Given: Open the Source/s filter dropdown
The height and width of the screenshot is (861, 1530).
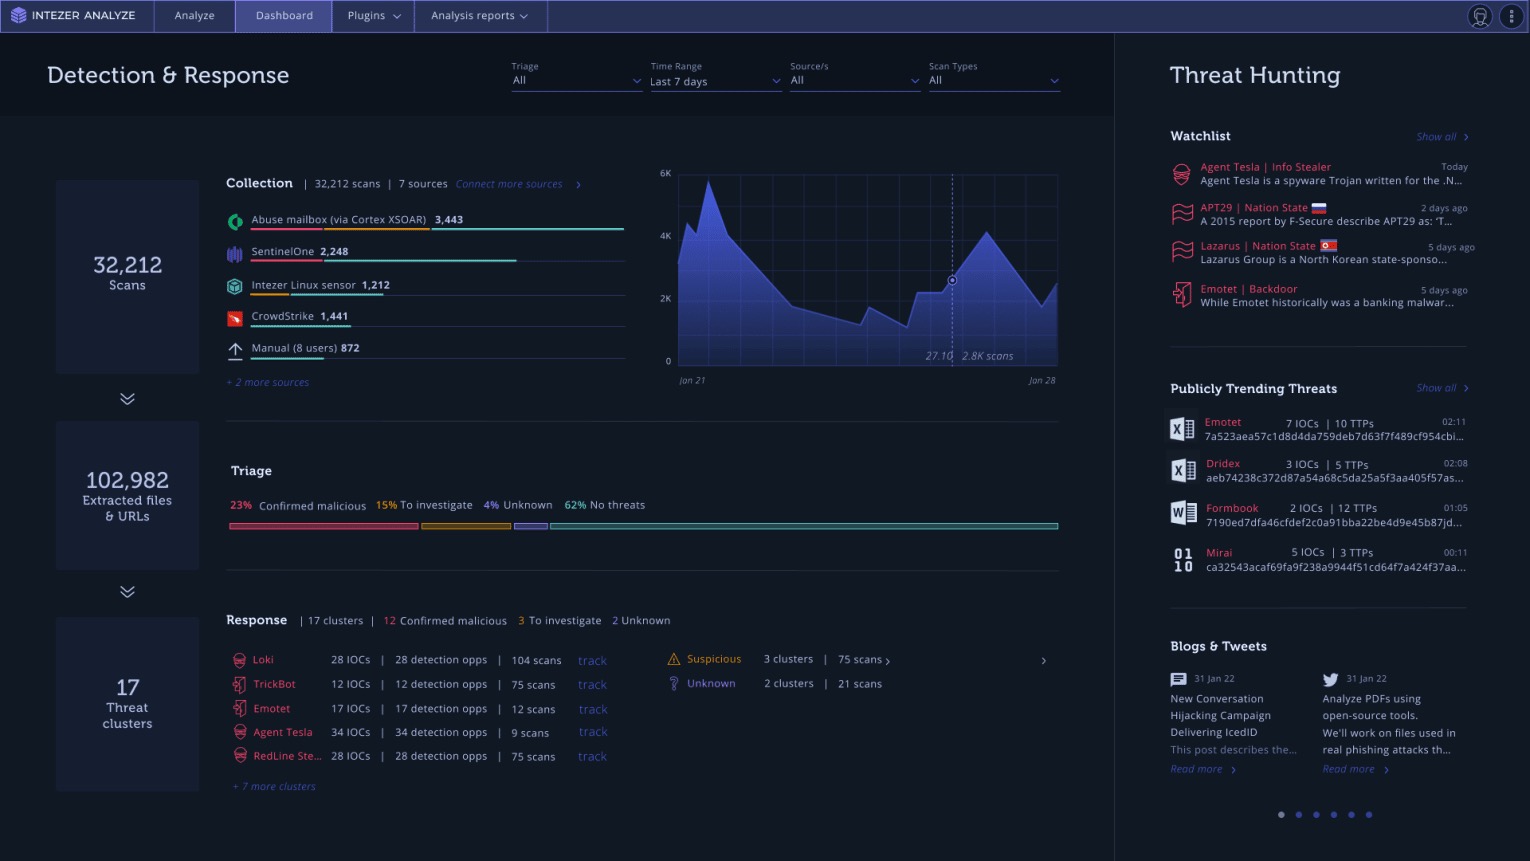Looking at the screenshot, I should point(854,80).
